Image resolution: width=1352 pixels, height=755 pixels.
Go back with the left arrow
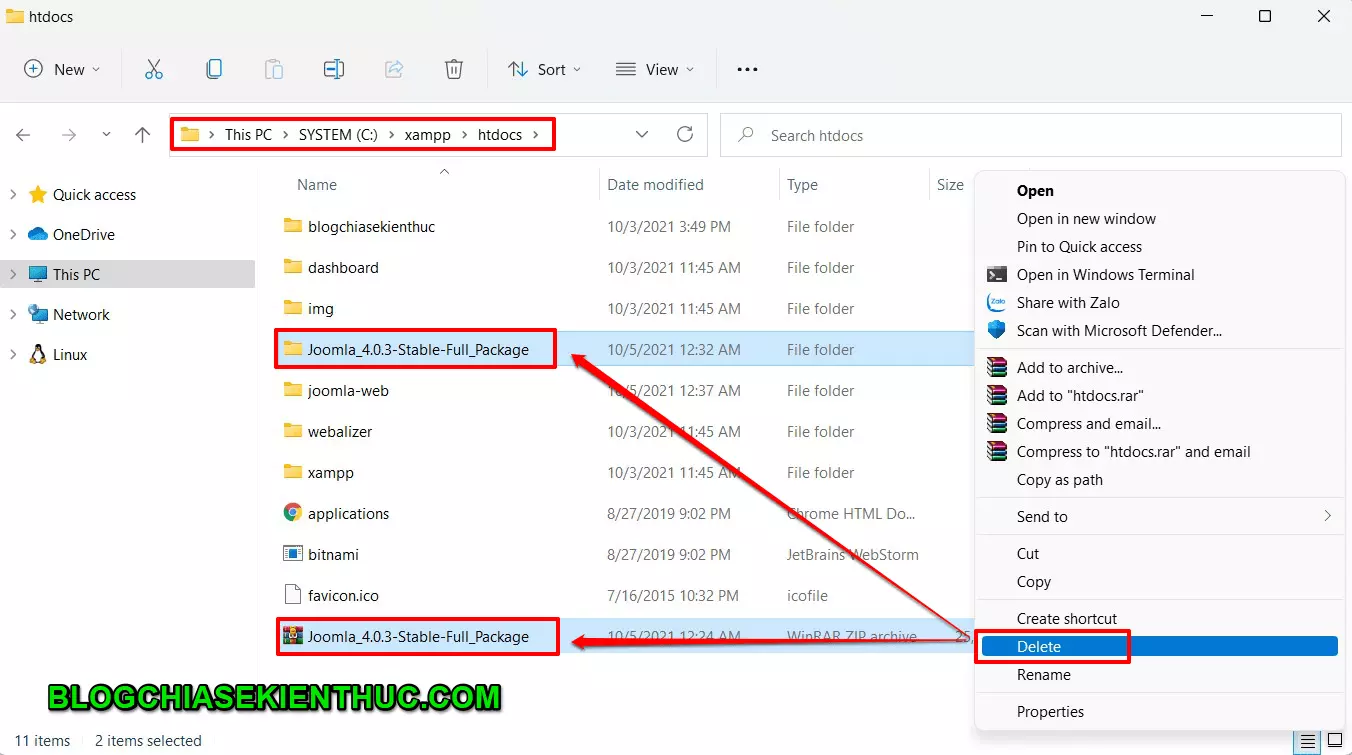coord(24,135)
